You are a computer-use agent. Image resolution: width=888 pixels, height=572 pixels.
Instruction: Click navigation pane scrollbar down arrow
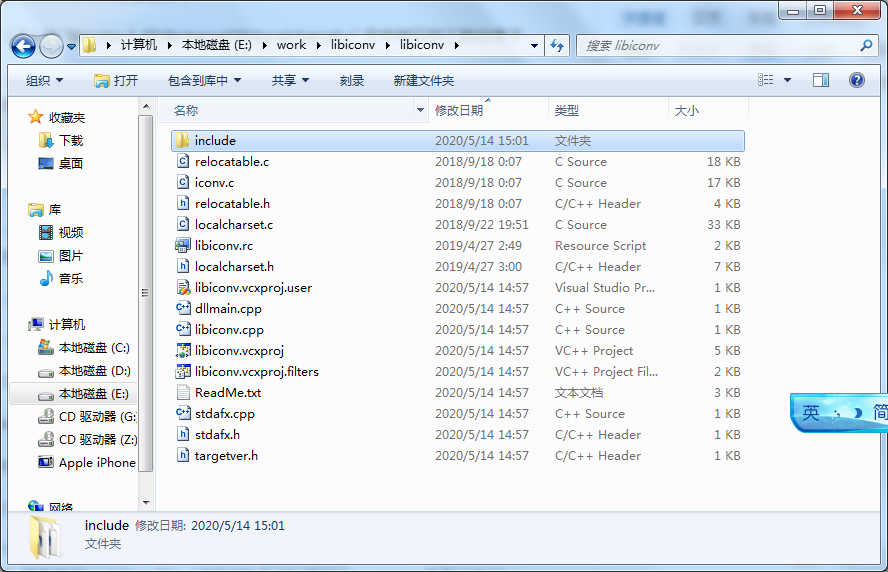tap(146, 503)
